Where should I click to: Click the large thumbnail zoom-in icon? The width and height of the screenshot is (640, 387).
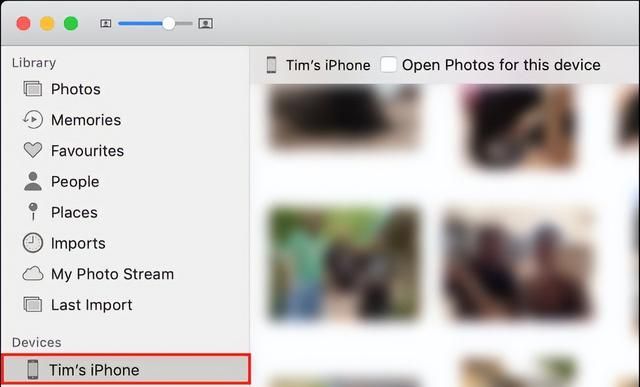tap(205, 24)
